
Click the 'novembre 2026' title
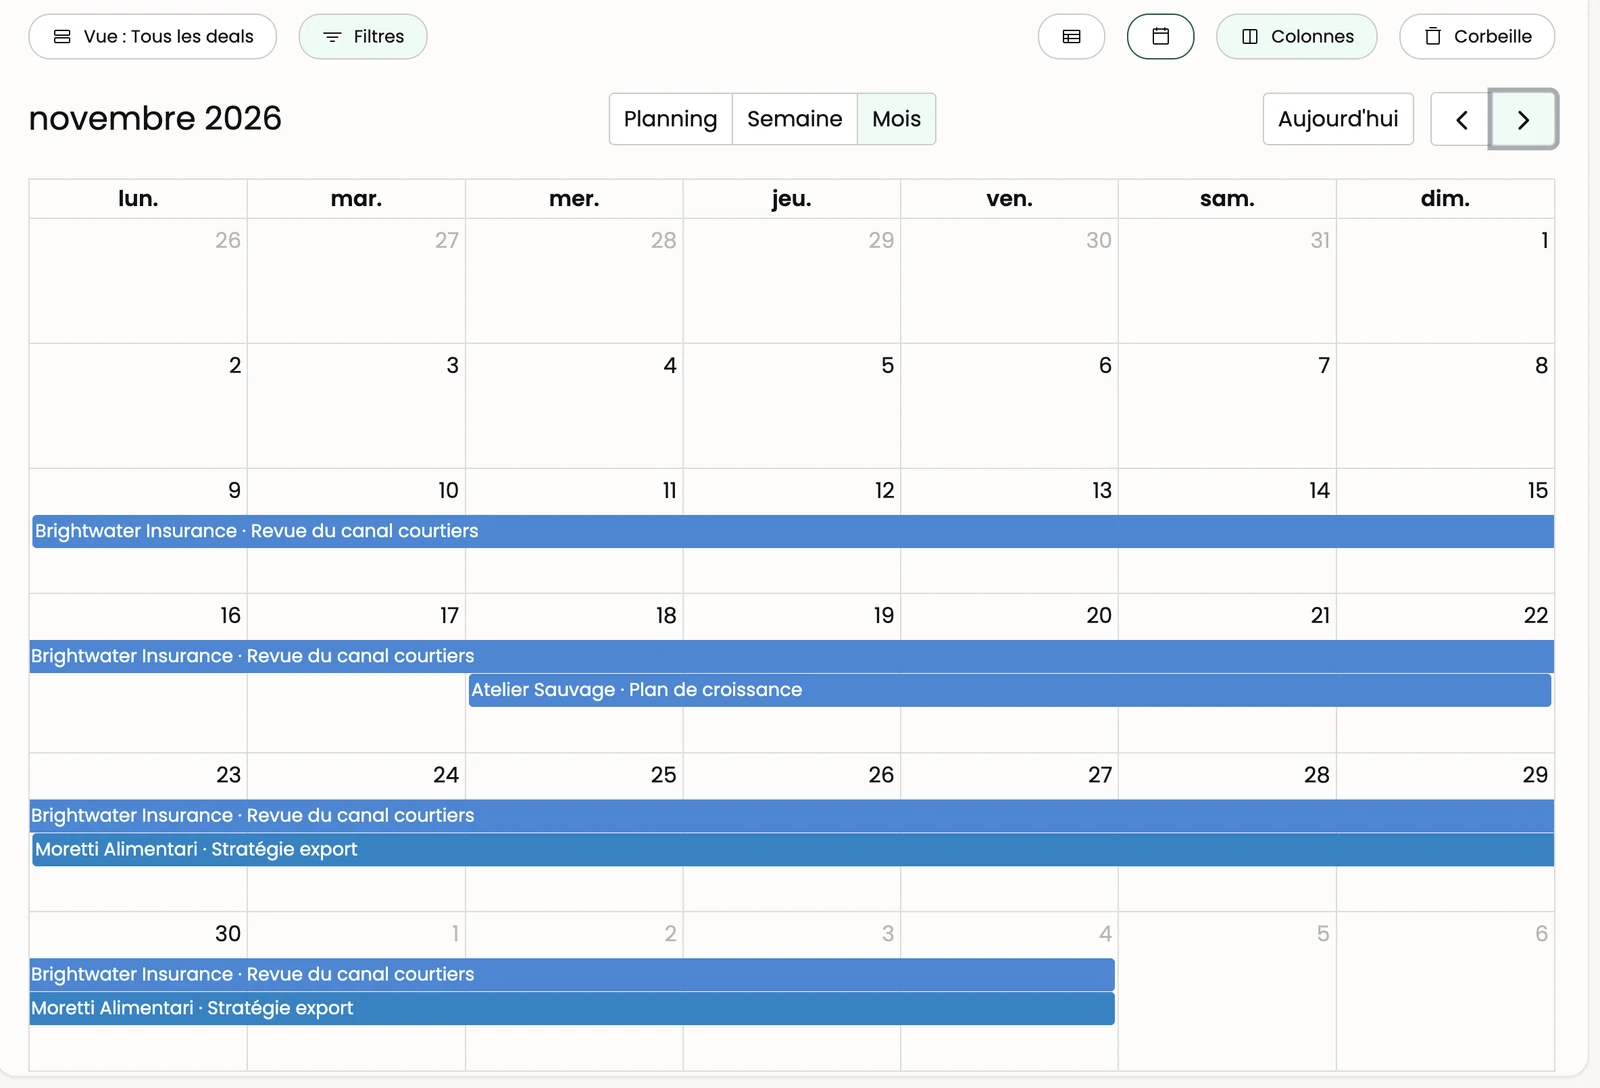tap(155, 118)
